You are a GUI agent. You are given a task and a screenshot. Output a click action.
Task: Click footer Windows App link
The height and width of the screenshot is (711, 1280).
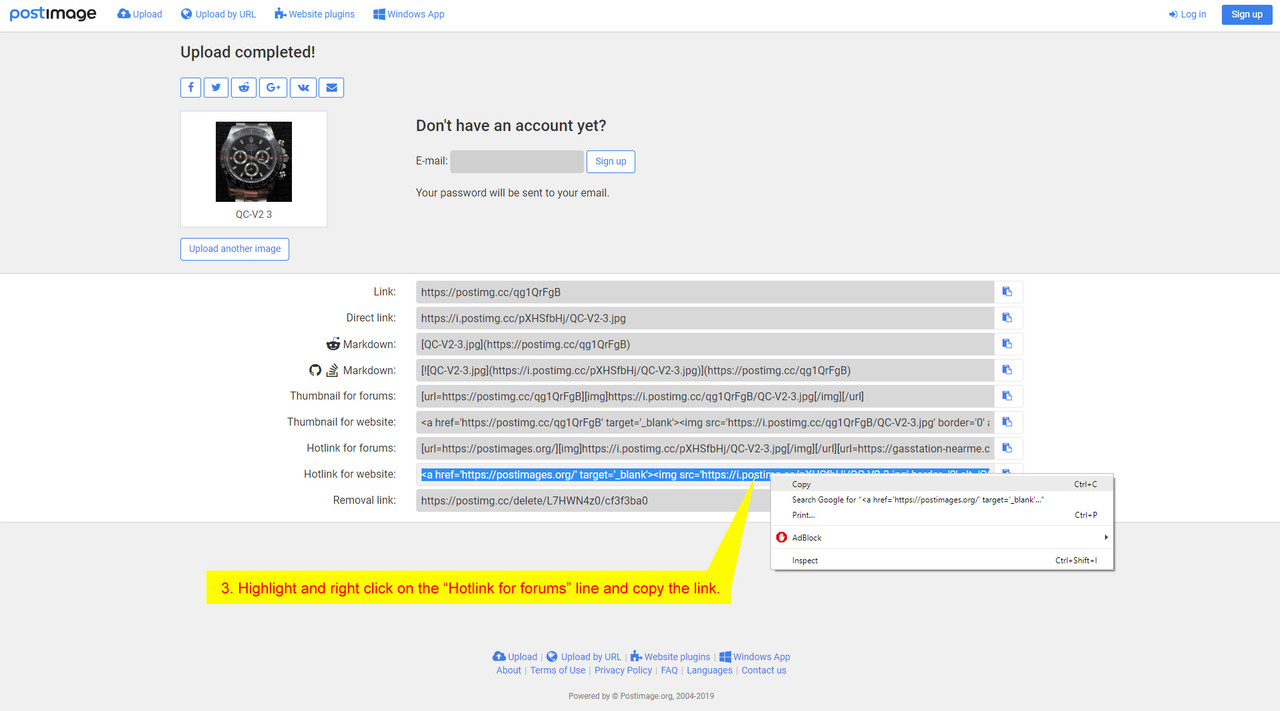[x=755, y=657]
